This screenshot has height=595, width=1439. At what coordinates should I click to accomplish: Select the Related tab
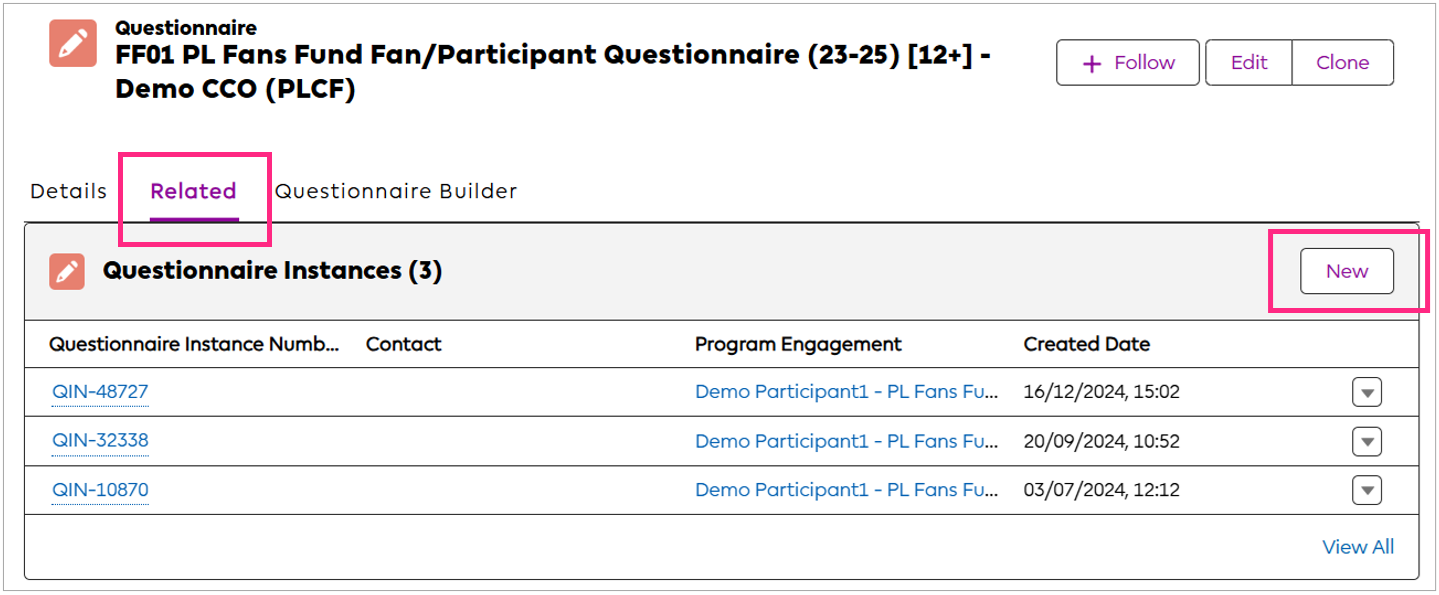coord(193,190)
